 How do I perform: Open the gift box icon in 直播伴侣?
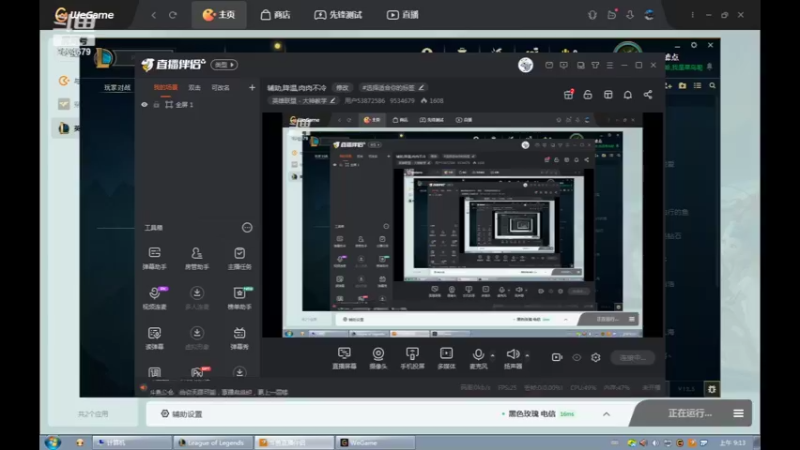click(x=568, y=95)
